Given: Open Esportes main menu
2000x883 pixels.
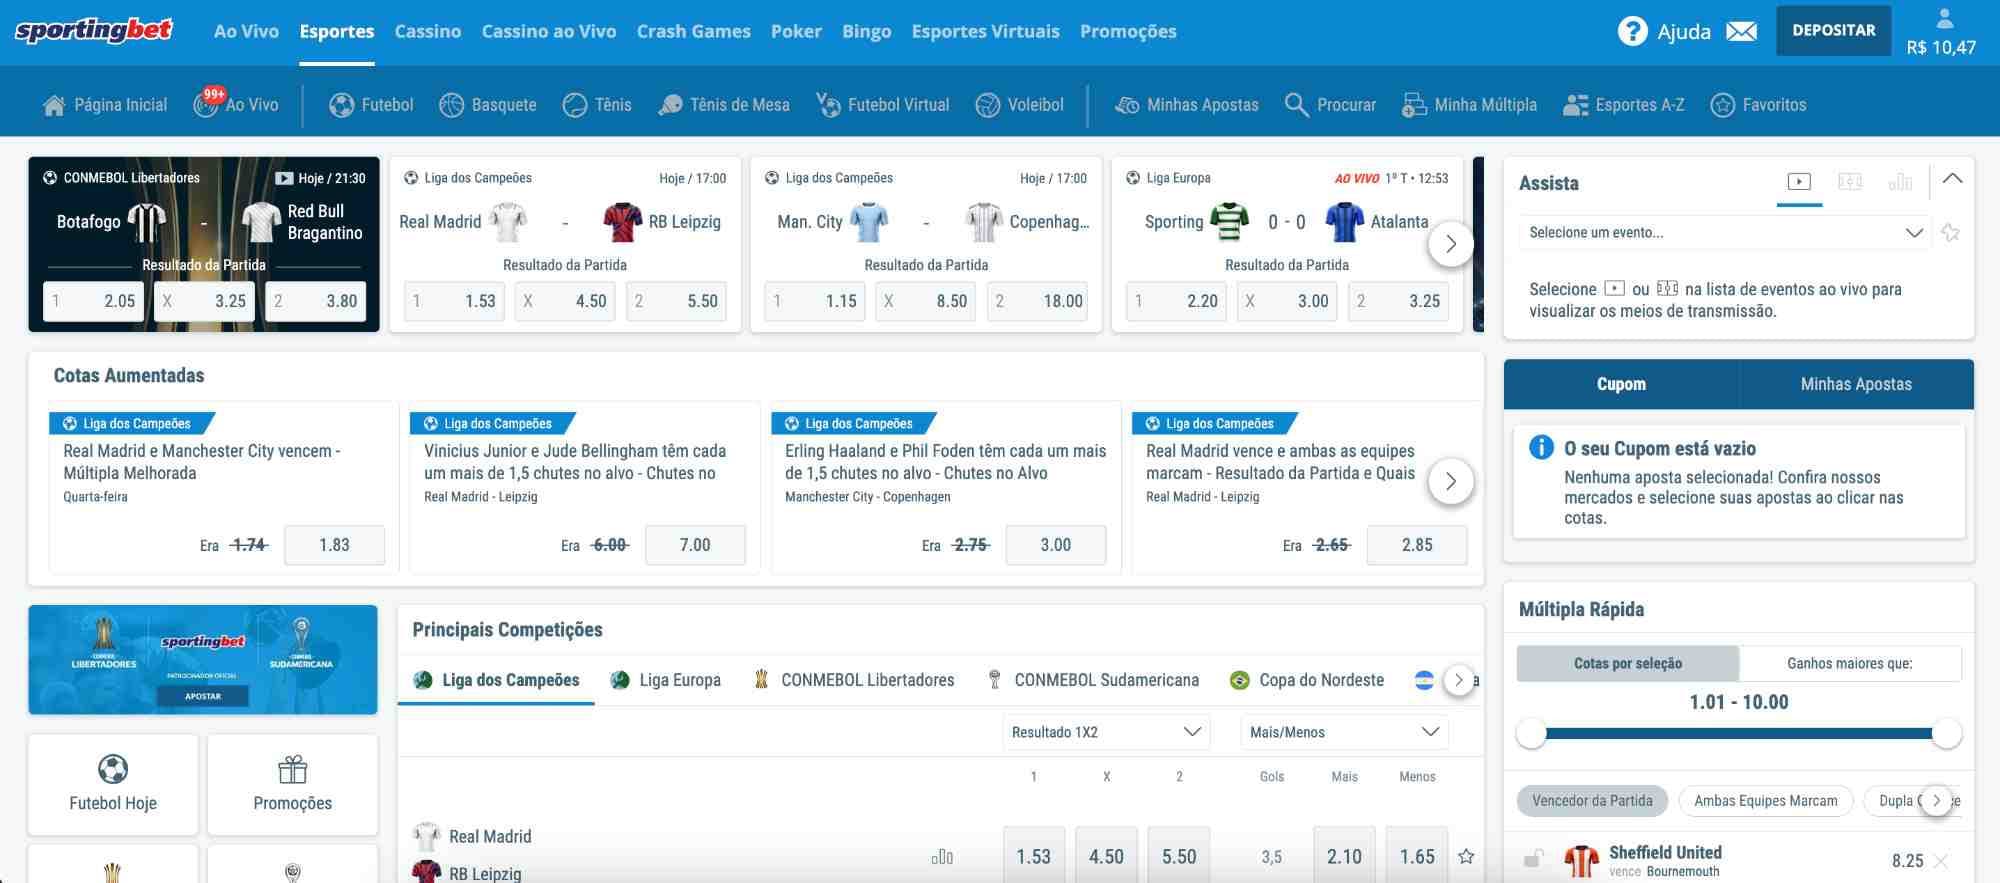Looking at the screenshot, I should click(337, 31).
